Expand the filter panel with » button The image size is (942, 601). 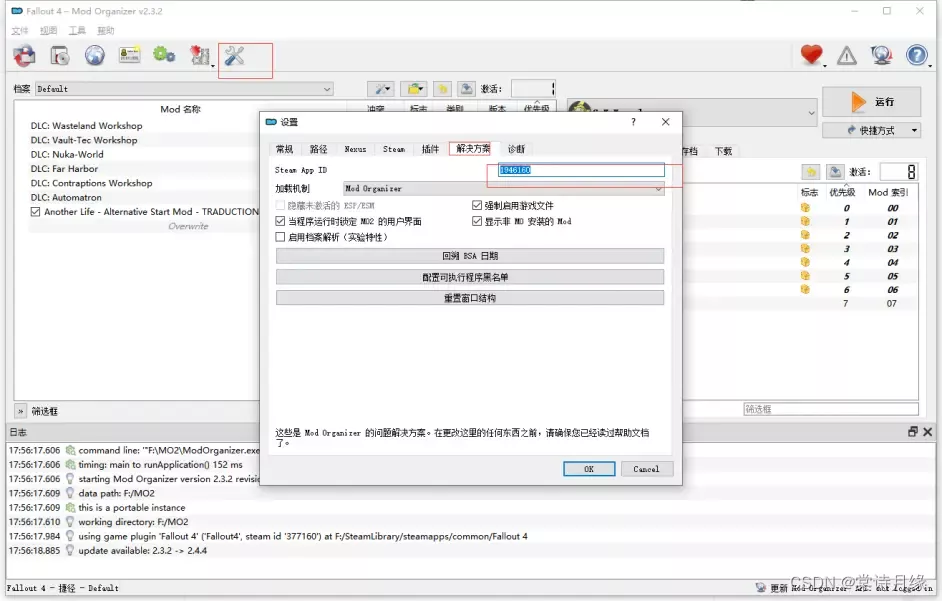click(20, 411)
